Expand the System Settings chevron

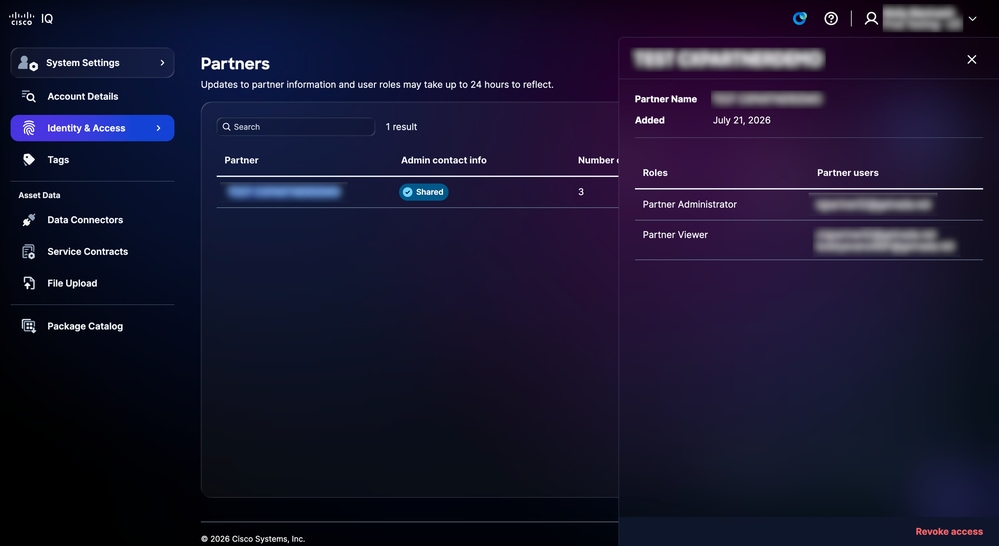point(162,62)
